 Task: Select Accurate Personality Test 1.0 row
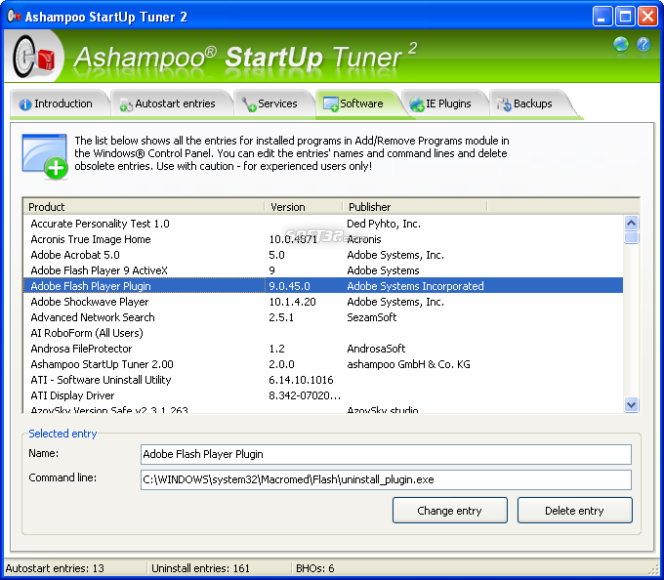coord(323,224)
